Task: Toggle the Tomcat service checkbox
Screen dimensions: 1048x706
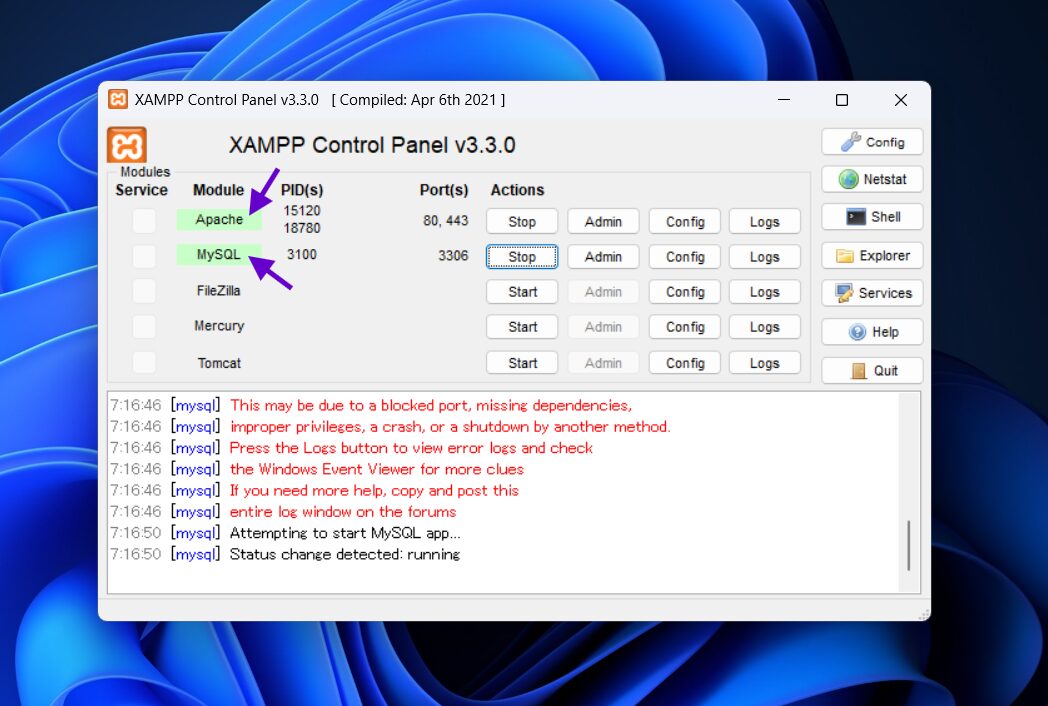Action: pos(144,363)
